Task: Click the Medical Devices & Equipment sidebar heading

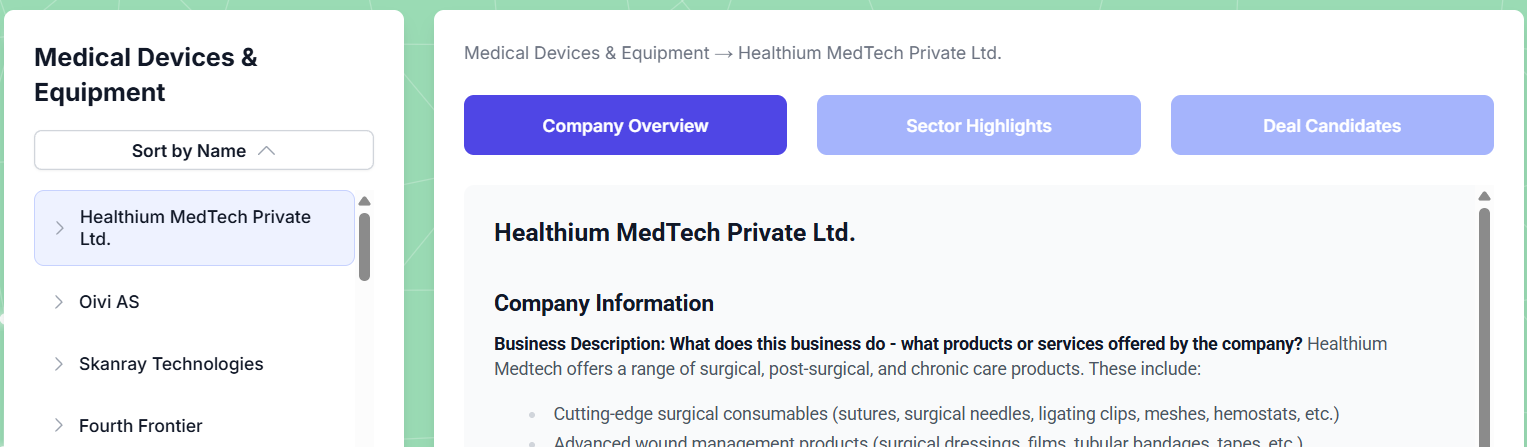Action: point(146,75)
